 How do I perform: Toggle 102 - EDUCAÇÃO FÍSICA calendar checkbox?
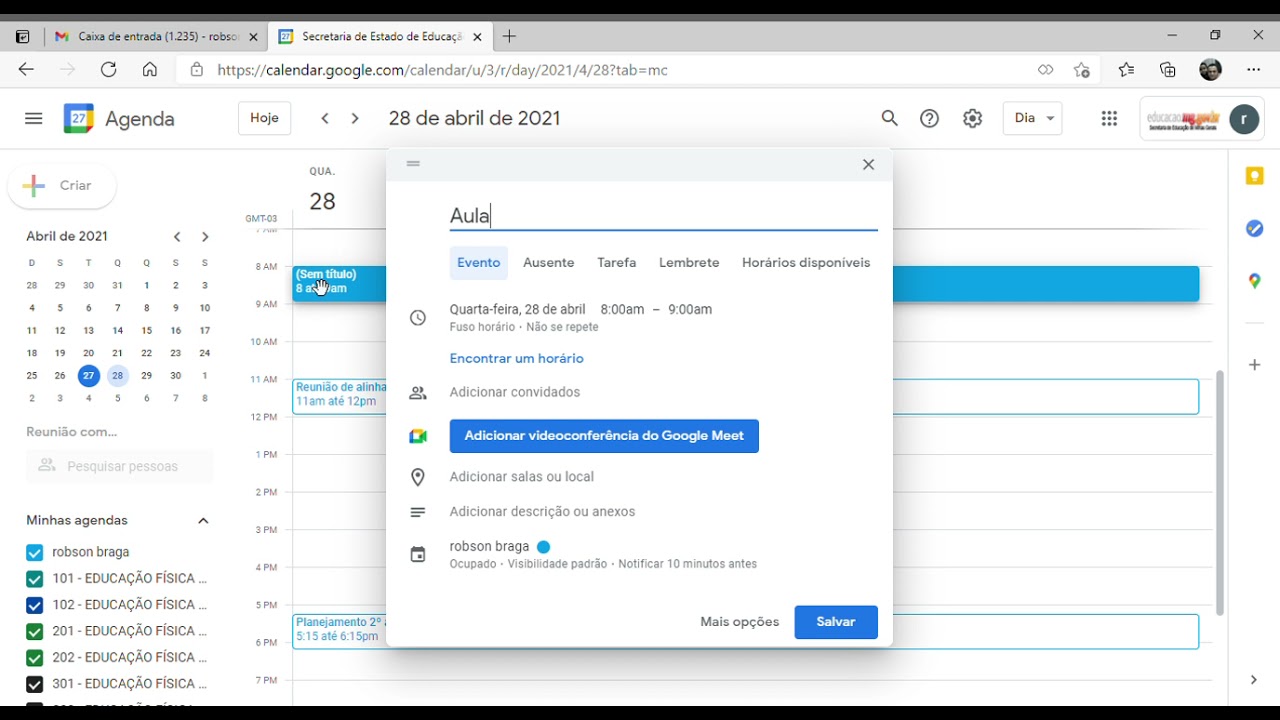(35, 605)
